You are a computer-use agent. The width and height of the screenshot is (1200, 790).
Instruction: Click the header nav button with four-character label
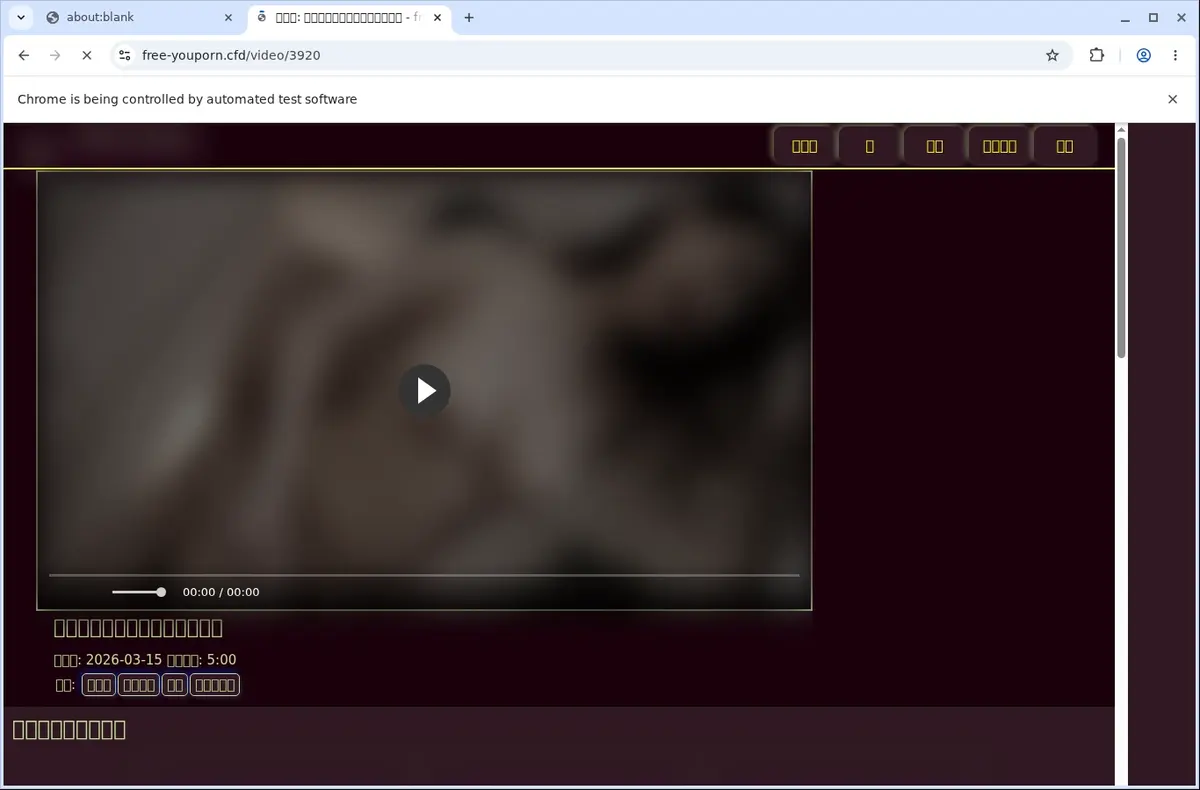pyautogui.click(x=999, y=146)
